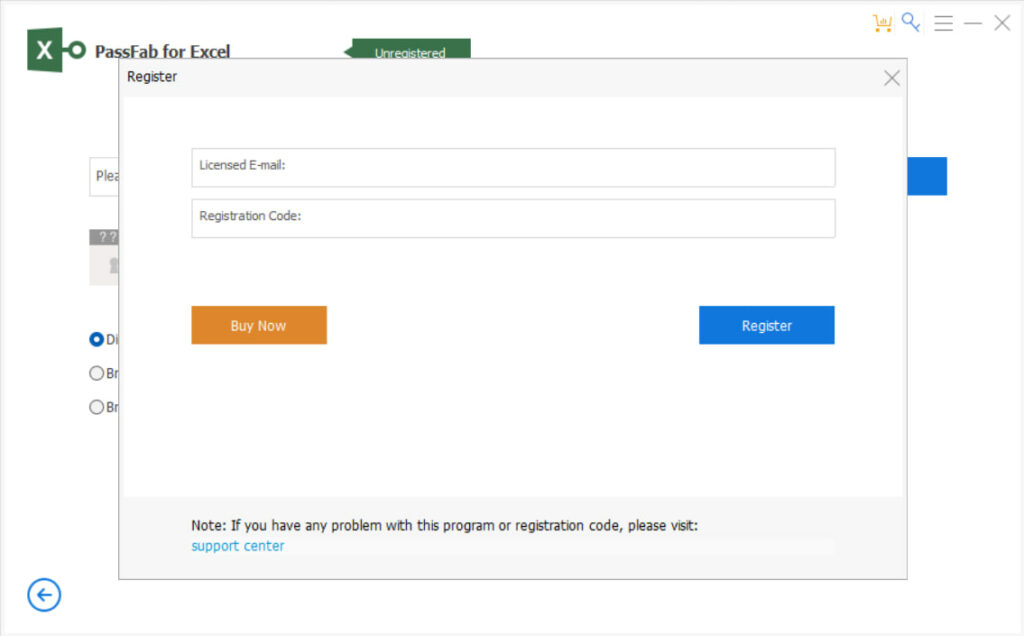Screen dimensions: 1024x636
Task: Click the Unregistered status badge
Action: (x=408, y=49)
